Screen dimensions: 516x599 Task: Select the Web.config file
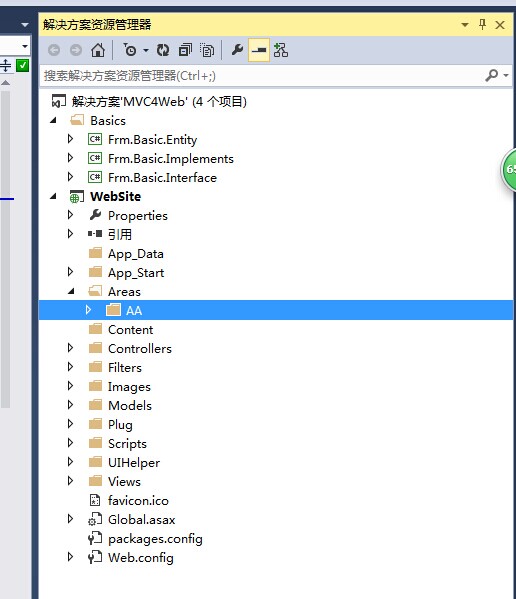point(141,558)
